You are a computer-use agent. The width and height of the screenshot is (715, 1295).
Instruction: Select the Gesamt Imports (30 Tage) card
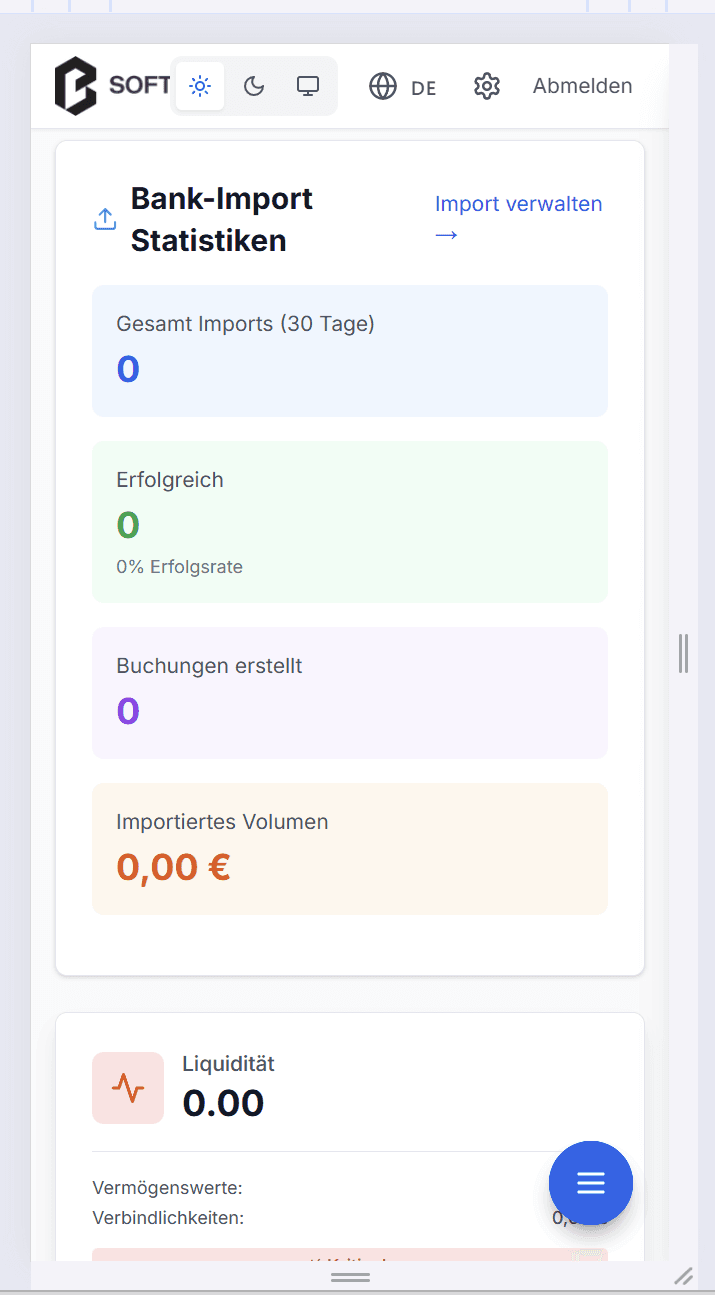tap(350, 350)
